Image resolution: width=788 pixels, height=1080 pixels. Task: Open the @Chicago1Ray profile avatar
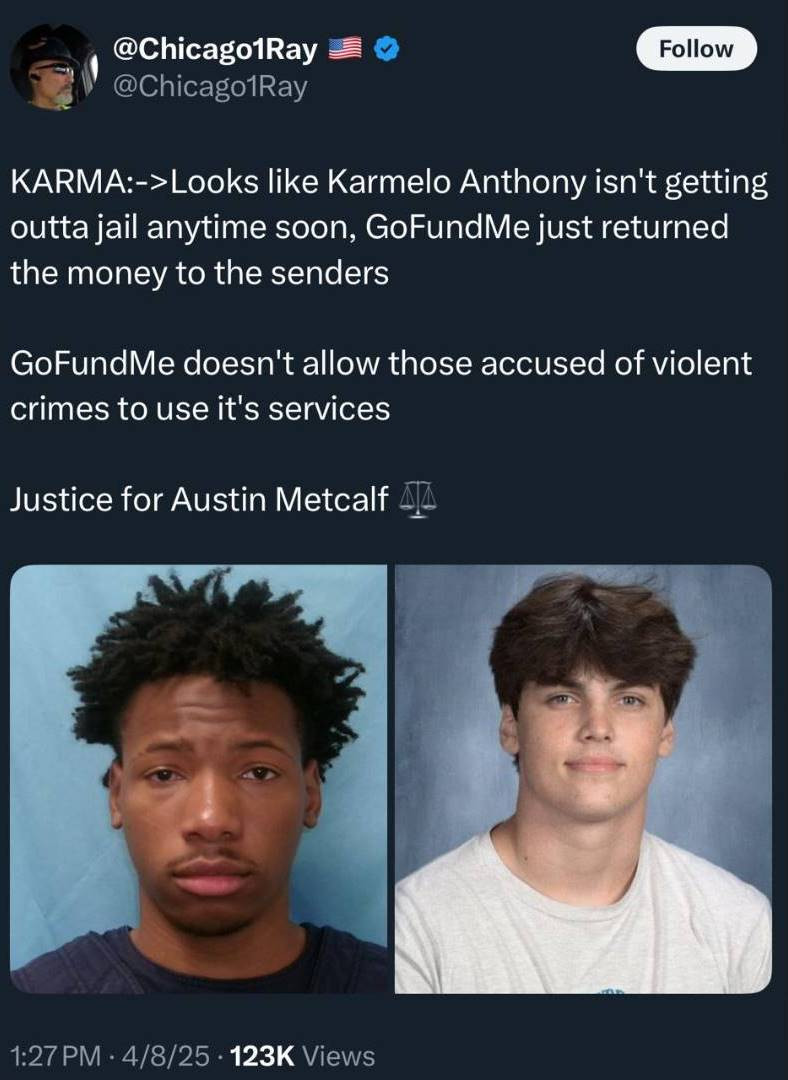(x=54, y=66)
